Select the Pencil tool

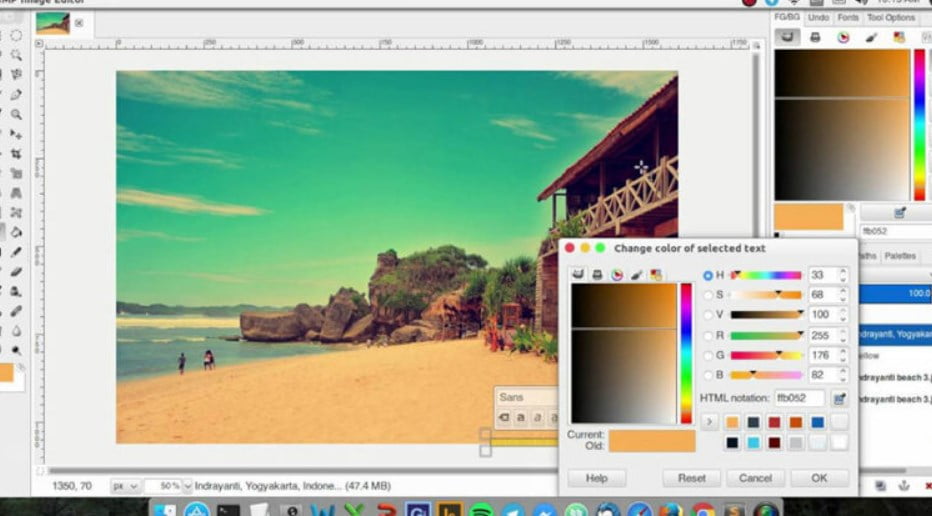[x=16, y=252]
